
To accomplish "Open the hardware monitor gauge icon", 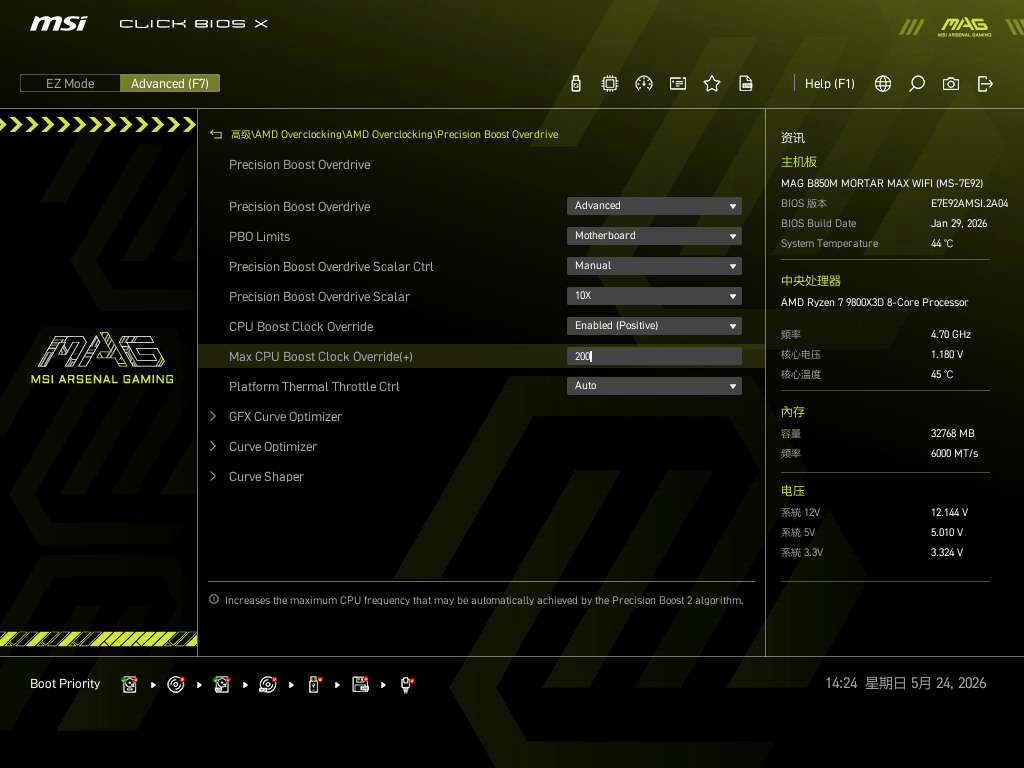I will pyautogui.click(x=644, y=84).
